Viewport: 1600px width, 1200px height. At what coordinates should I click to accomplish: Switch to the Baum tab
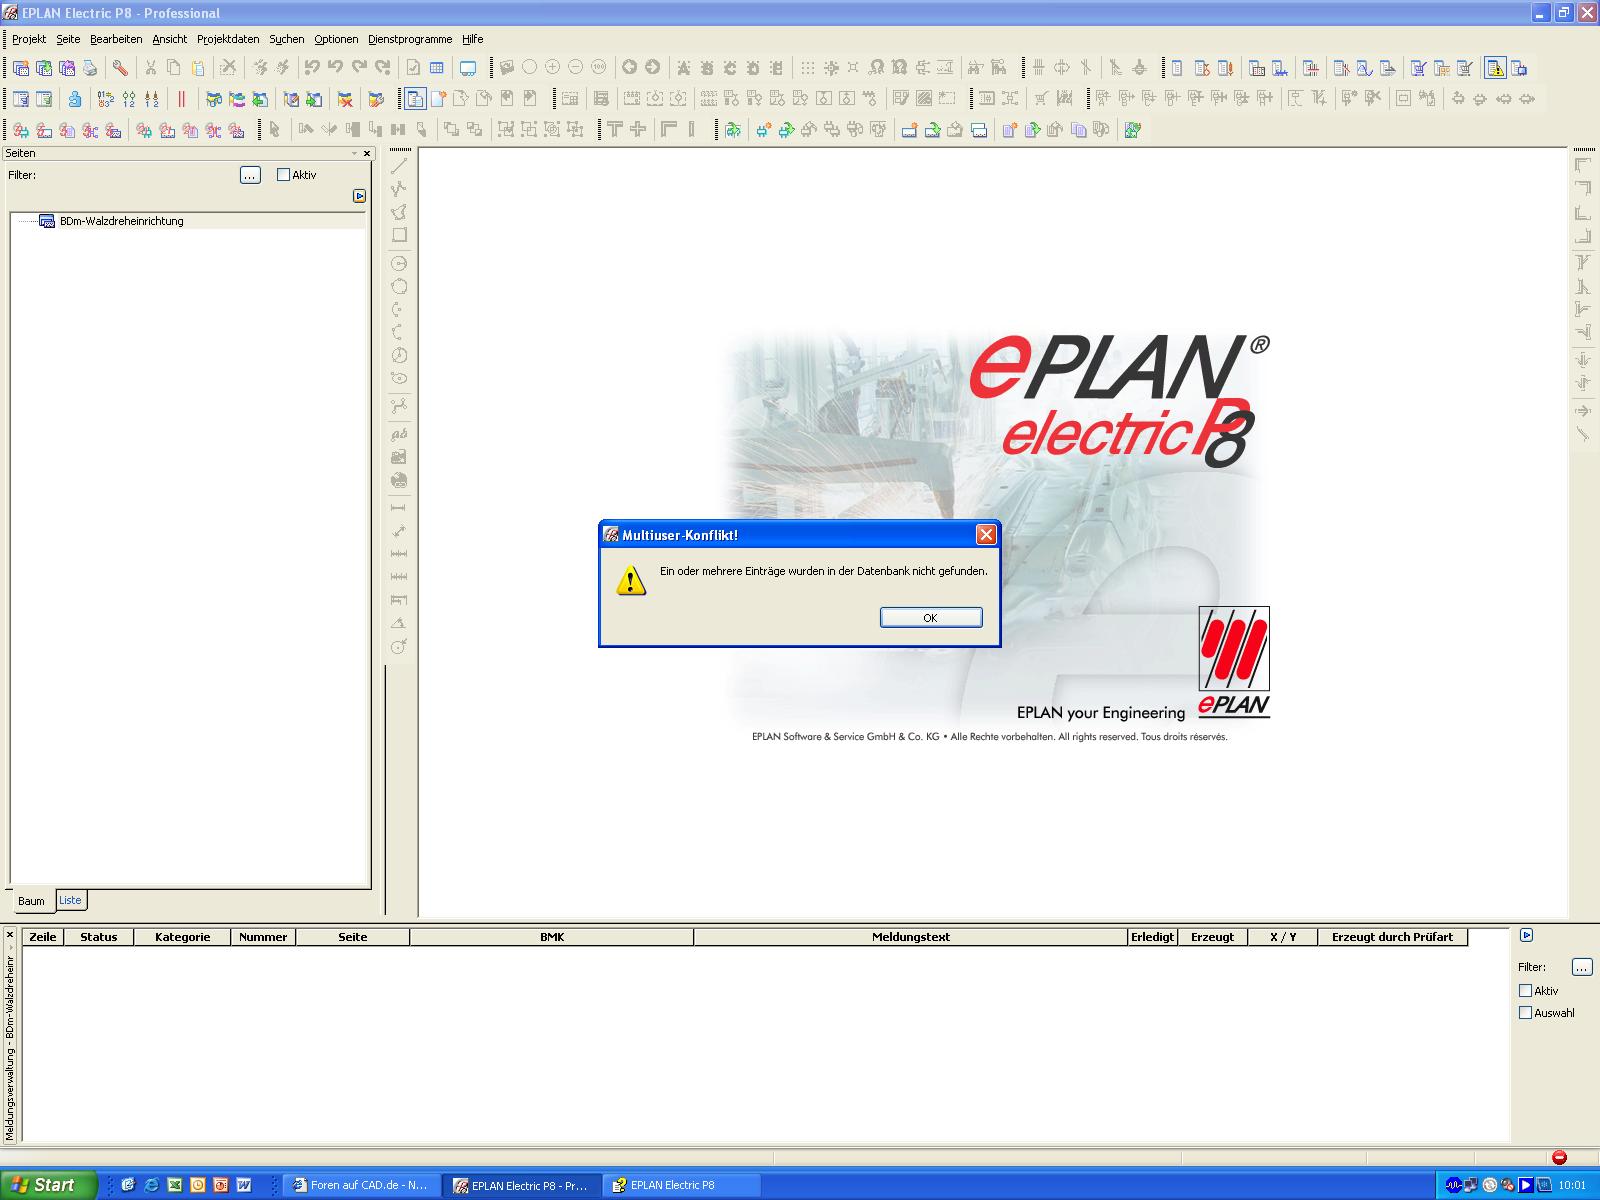[x=31, y=901]
